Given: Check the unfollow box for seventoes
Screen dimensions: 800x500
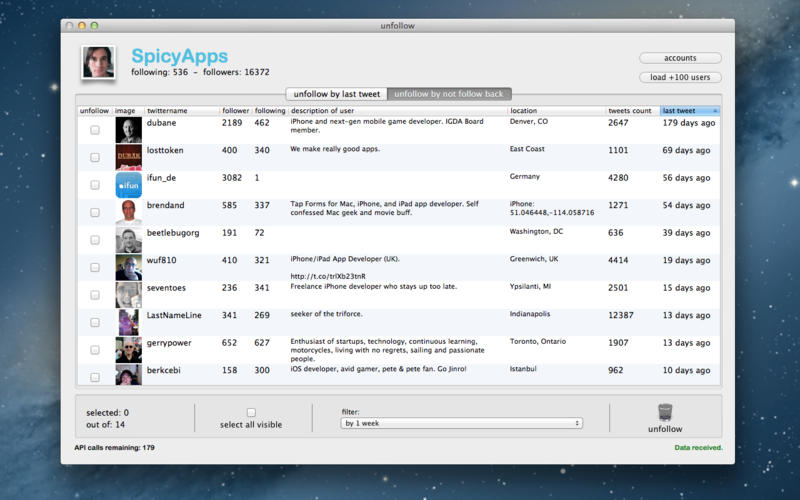Looking at the screenshot, I should [95, 295].
